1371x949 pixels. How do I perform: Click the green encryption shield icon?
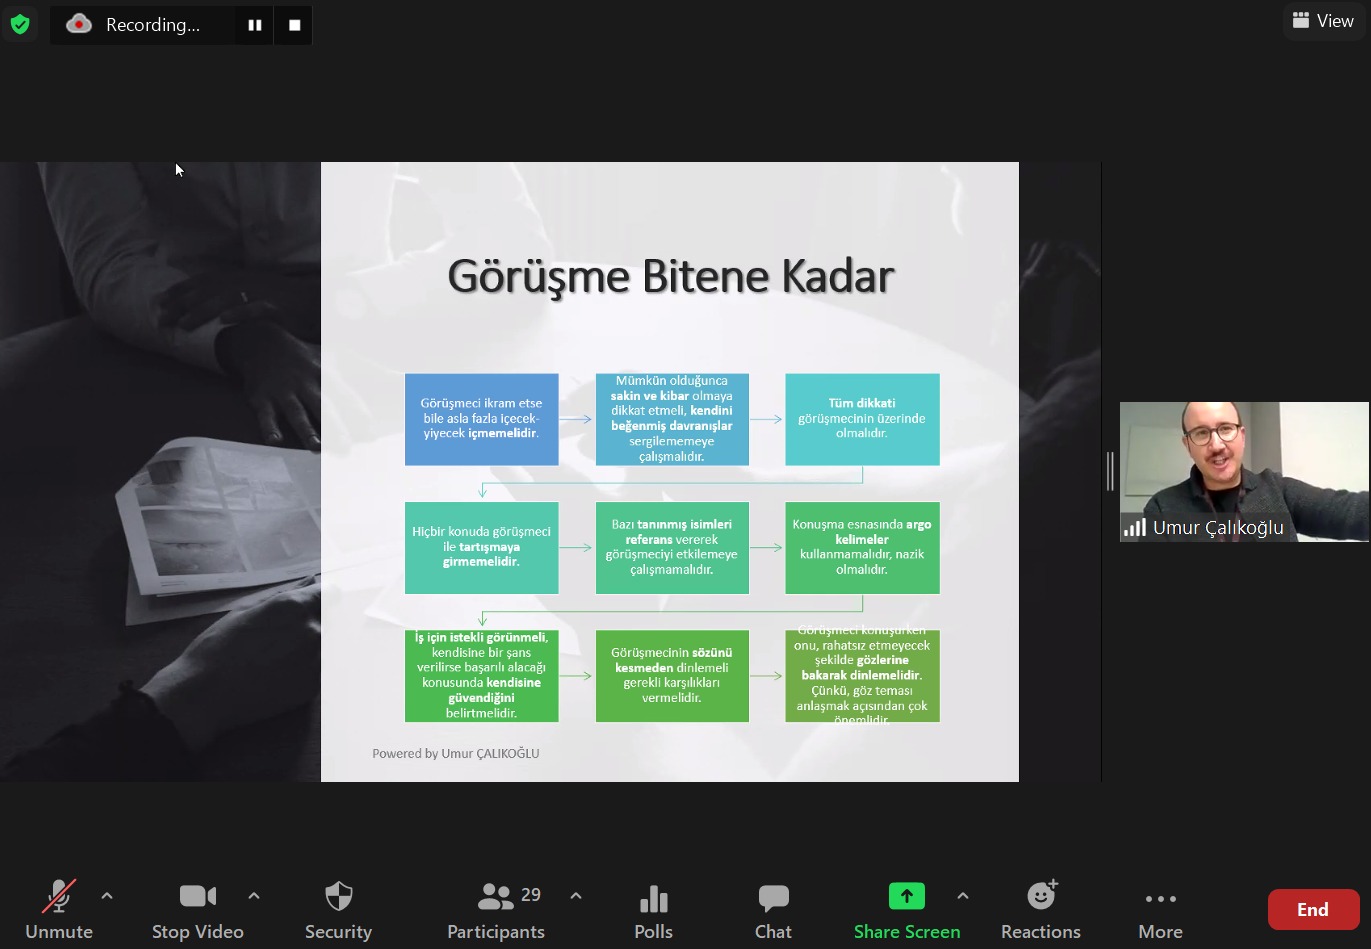coord(20,24)
